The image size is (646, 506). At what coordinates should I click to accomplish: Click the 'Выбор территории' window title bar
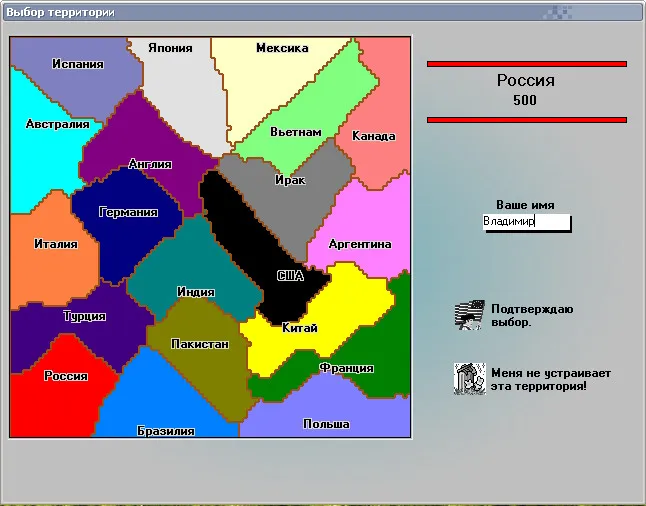pyautogui.click(x=323, y=12)
